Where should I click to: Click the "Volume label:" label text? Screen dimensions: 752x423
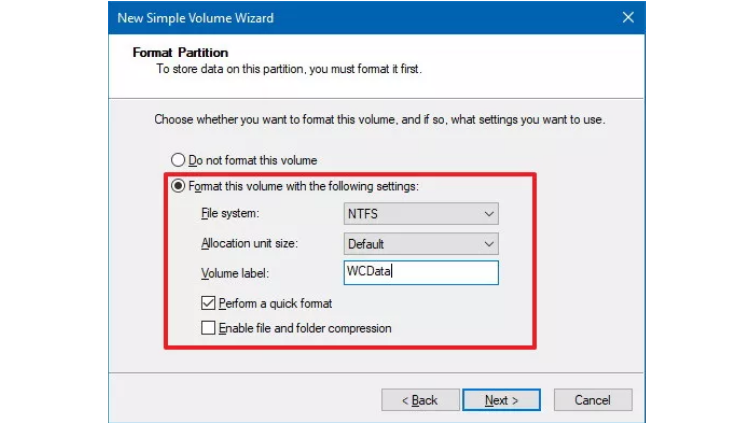tap(237, 273)
